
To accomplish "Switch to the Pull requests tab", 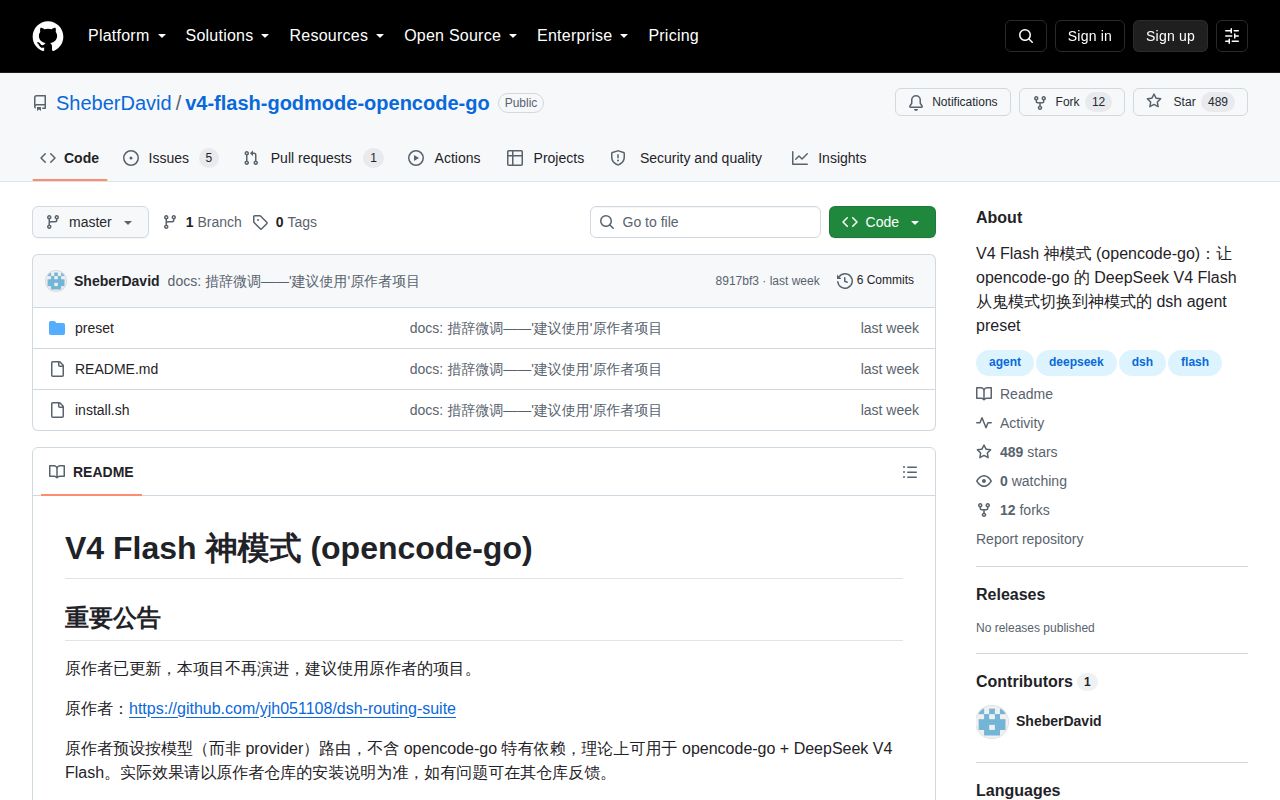I will [x=313, y=158].
